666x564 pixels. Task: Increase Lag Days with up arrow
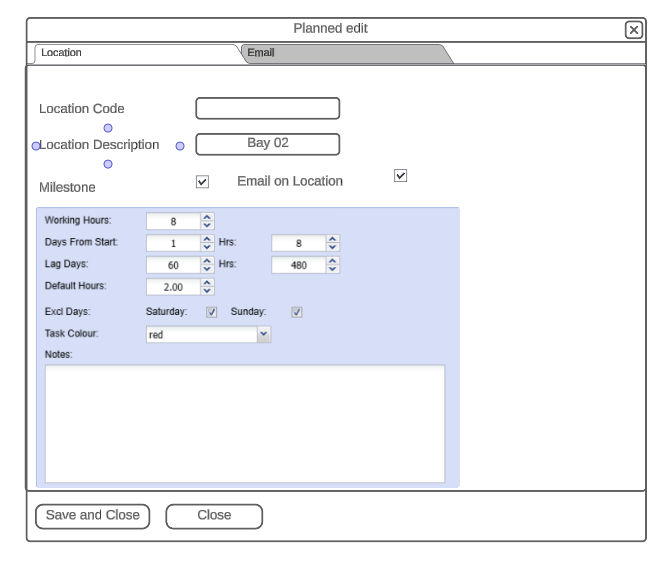coord(207,261)
